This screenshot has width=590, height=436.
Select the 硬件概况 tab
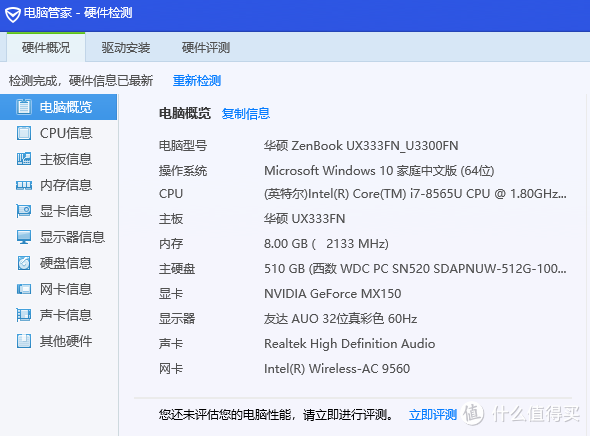coord(46,48)
